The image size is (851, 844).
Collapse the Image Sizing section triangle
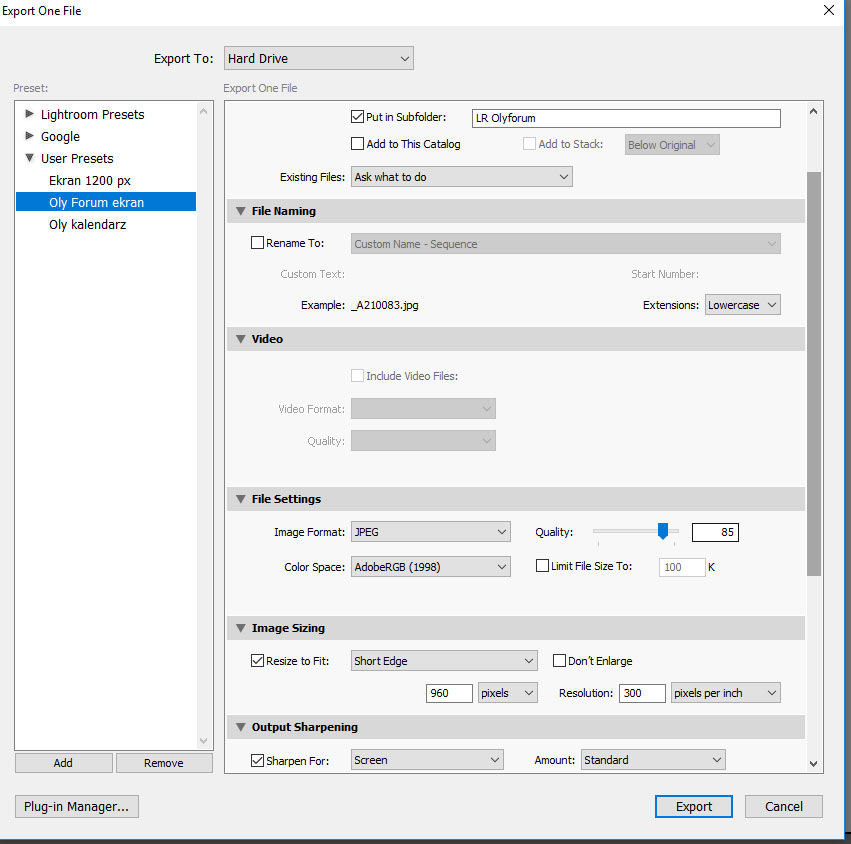241,628
